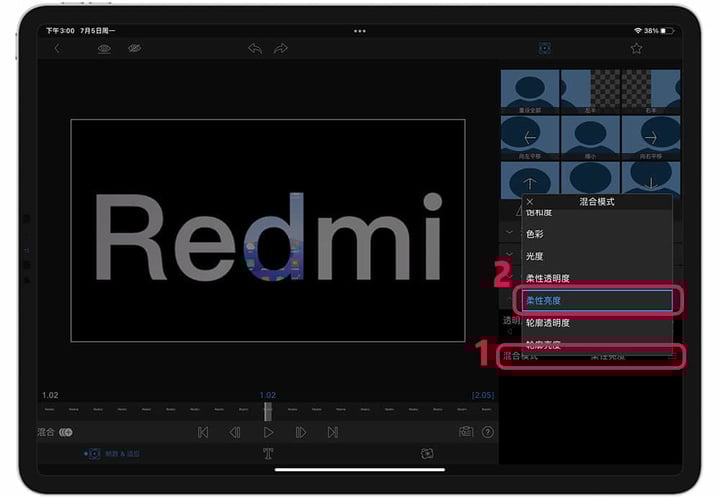Tap the battery indicator in the status bar

pos(667,31)
